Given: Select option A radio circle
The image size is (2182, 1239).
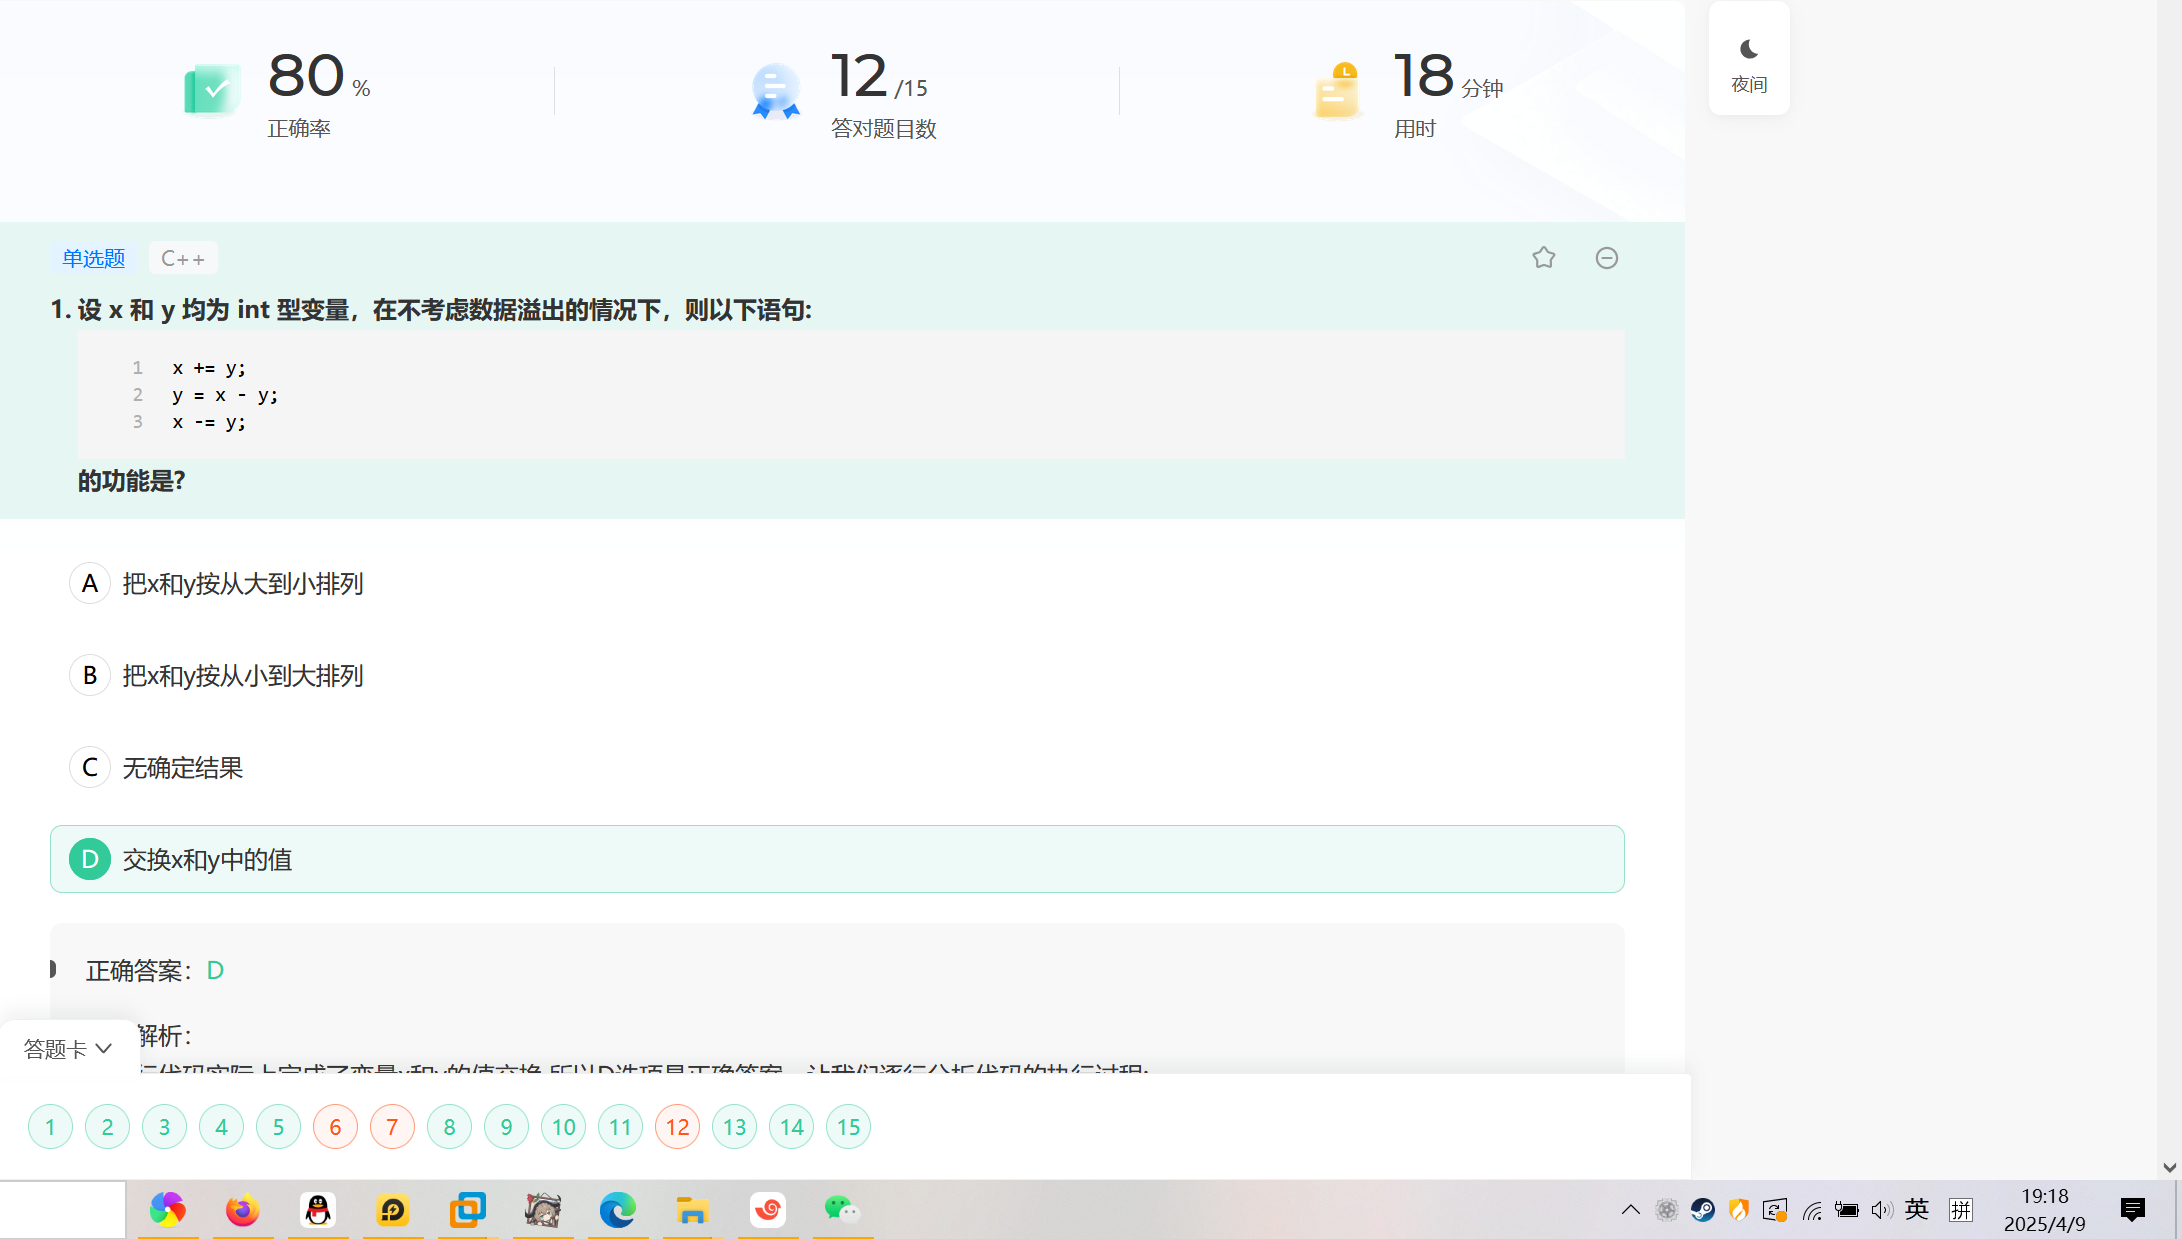Looking at the screenshot, I should coord(89,583).
